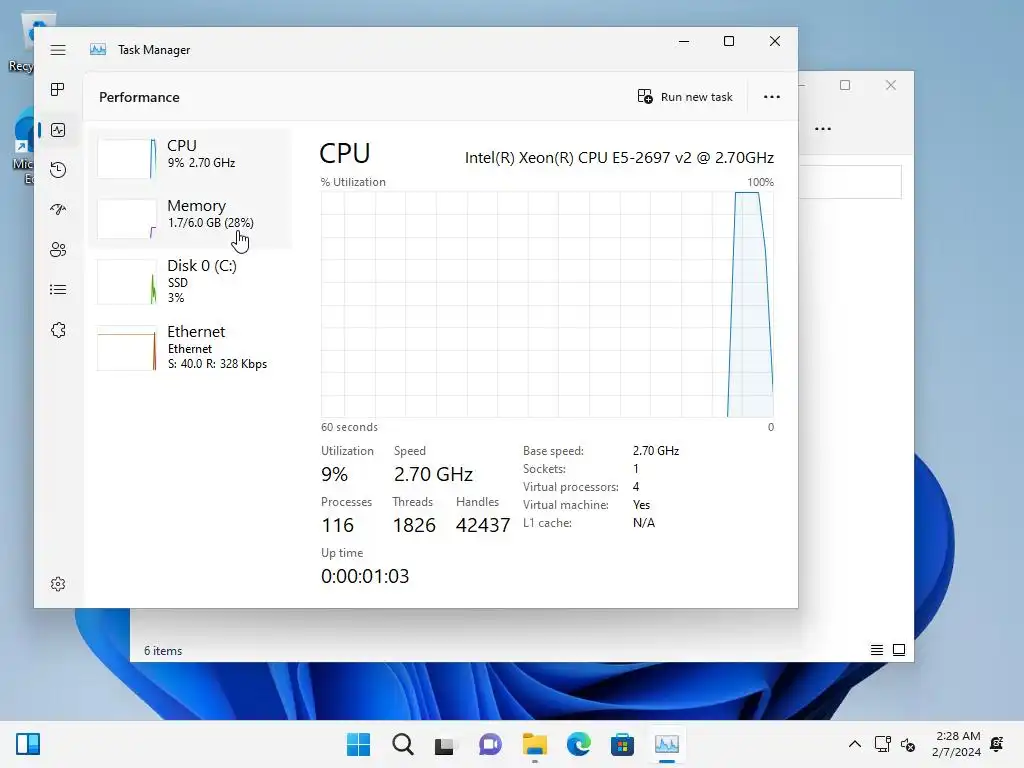1024x768 pixels.
Task: Expand the hidden system tray icons chevron
Action: tap(854, 744)
